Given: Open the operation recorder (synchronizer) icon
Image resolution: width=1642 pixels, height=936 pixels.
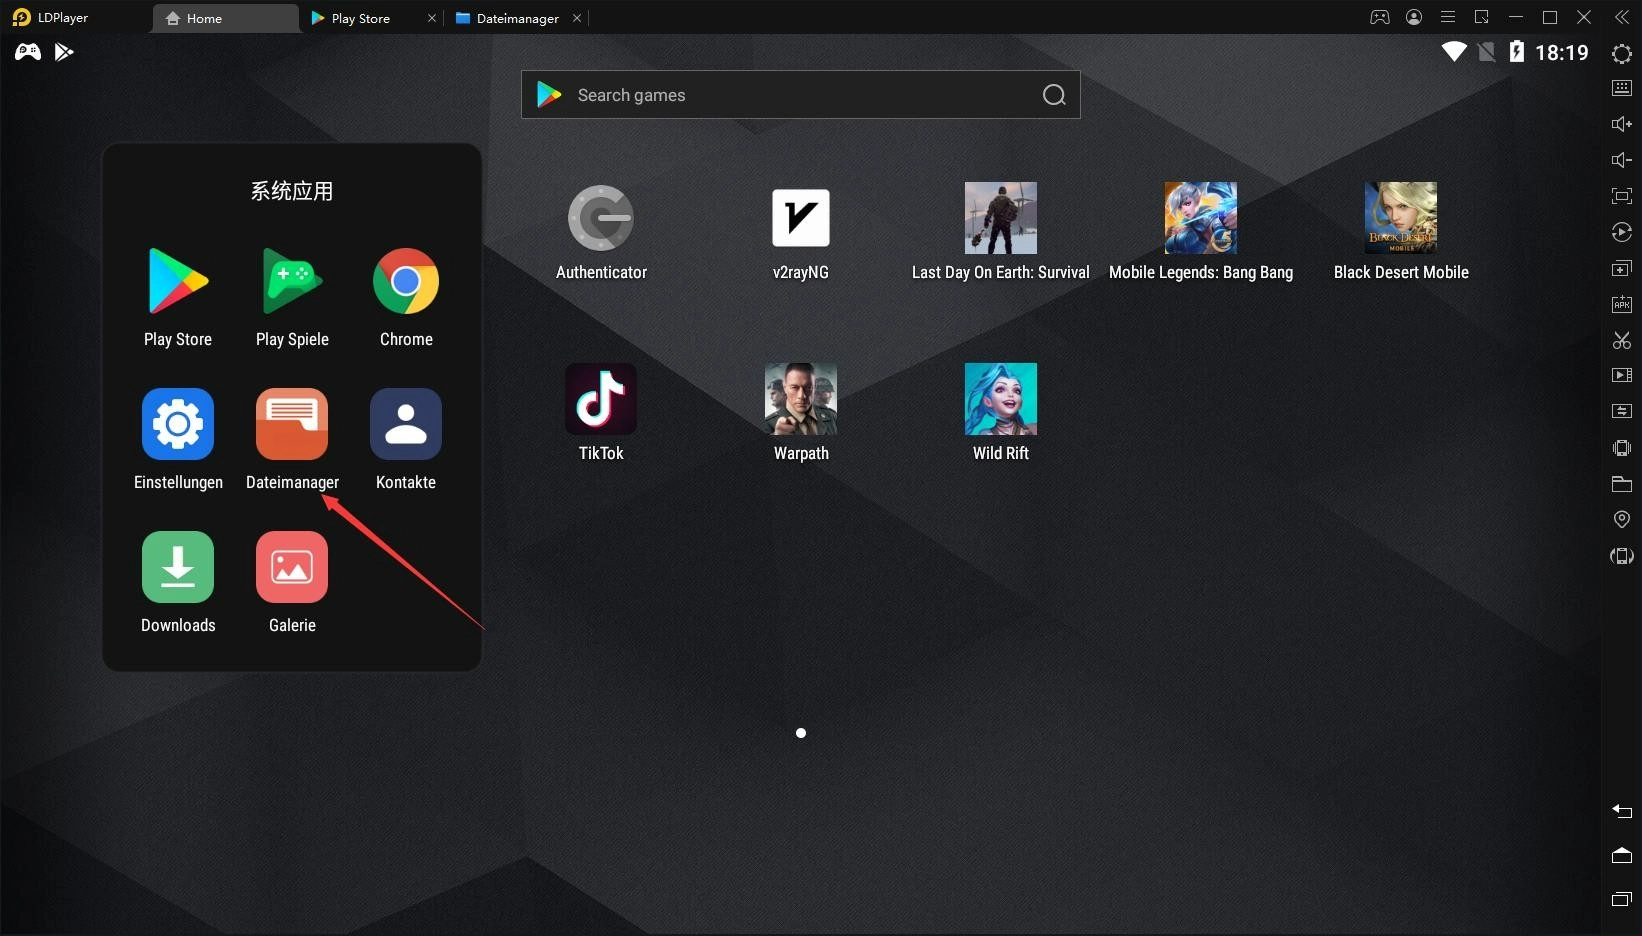Looking at the screenshot, I should point(1622,232).
